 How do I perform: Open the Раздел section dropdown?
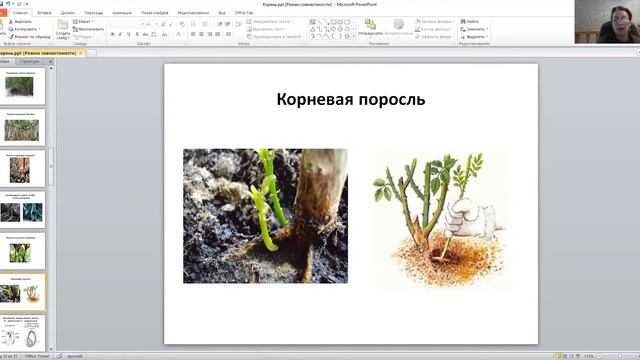(x=83, y=36)
